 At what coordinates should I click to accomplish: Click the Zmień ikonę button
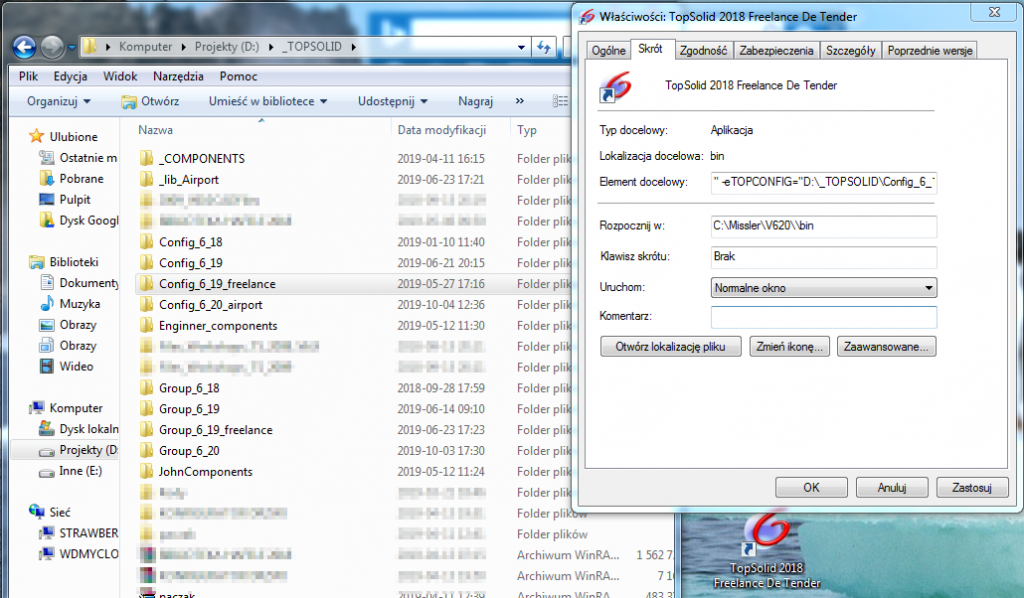coord(790,347)
